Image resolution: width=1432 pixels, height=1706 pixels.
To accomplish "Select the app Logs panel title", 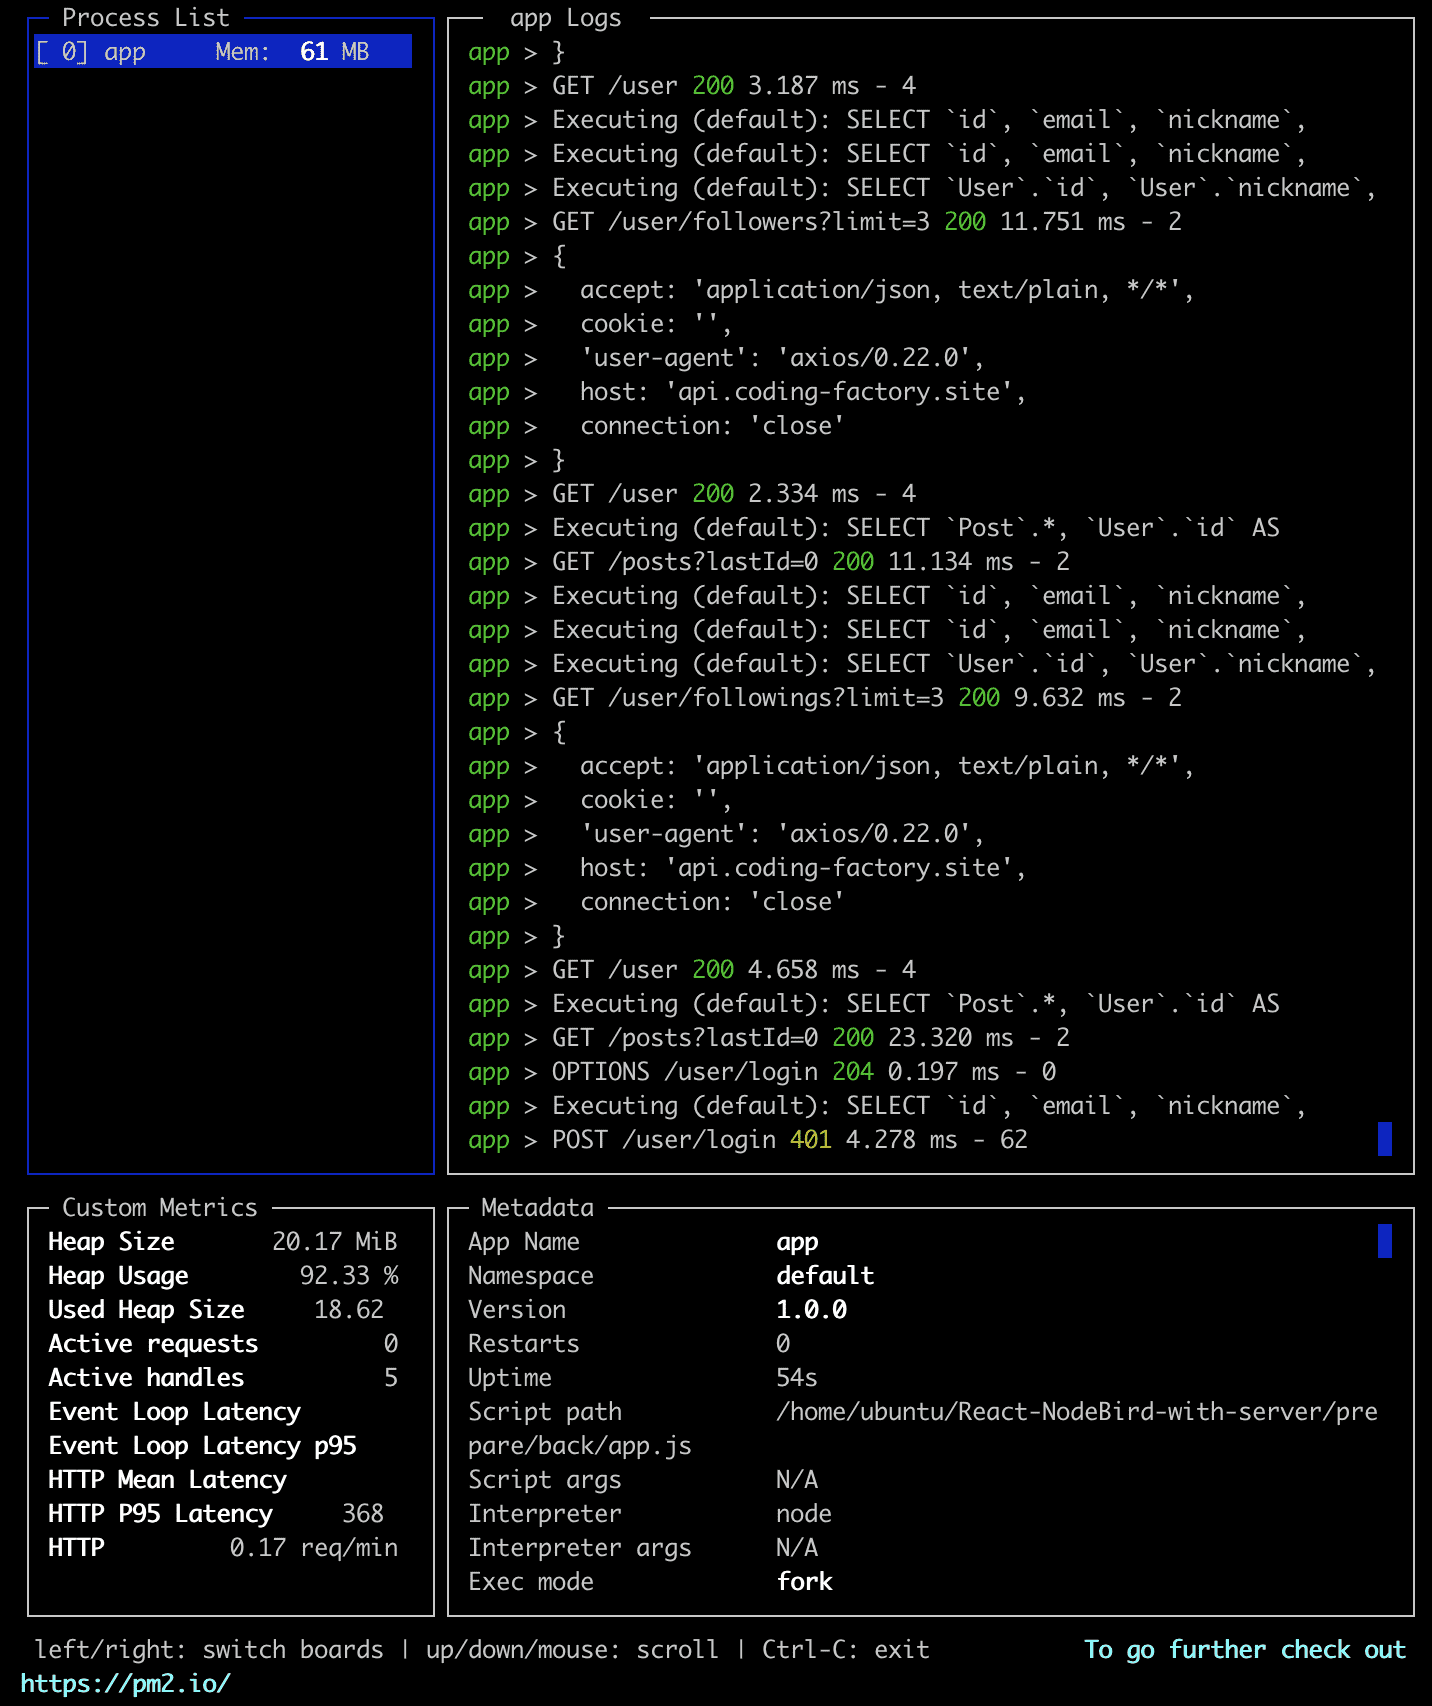I will point(566,17).
